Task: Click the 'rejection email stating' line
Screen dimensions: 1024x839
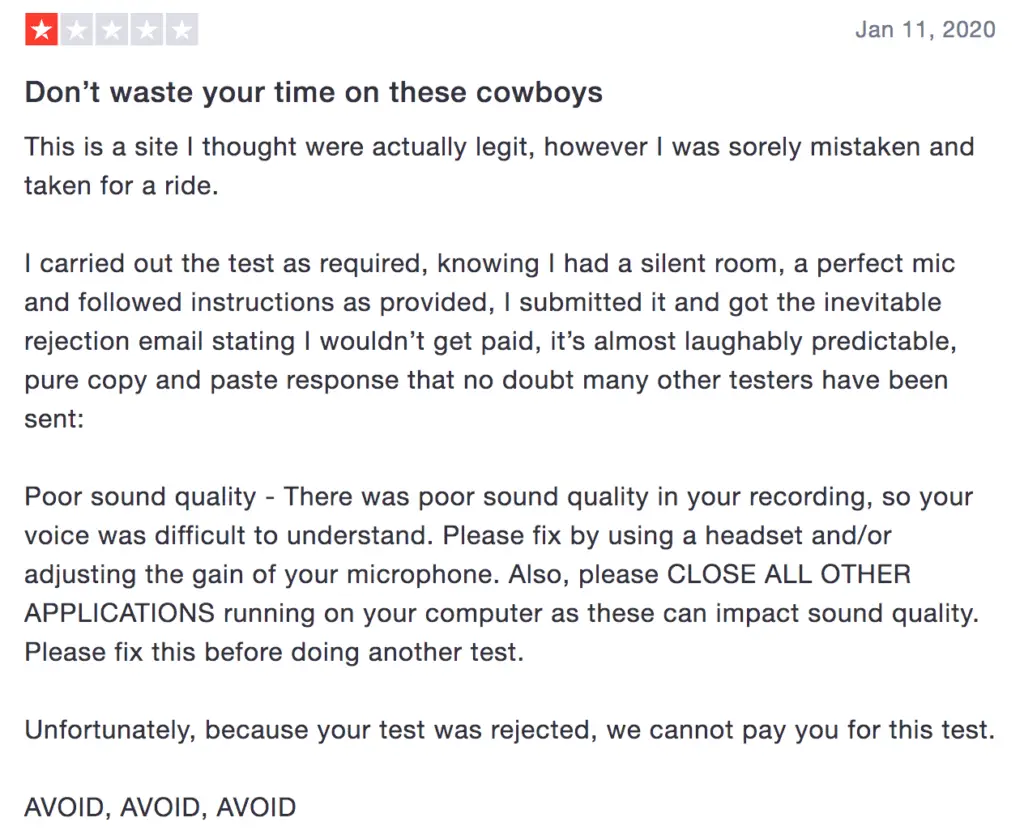Action: (490, 341)
